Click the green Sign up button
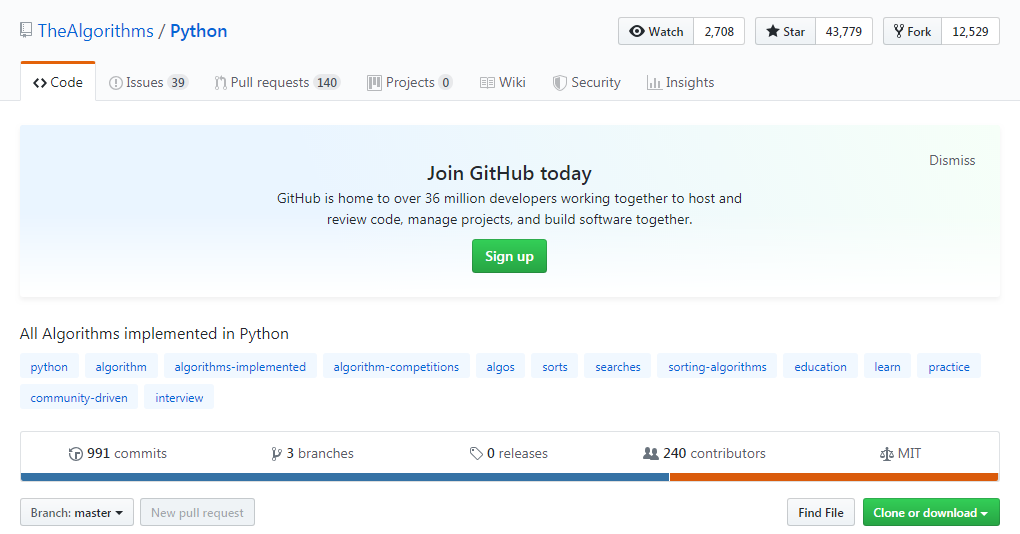Viewport: 1020px width, 534px height. tap(509, 256)
